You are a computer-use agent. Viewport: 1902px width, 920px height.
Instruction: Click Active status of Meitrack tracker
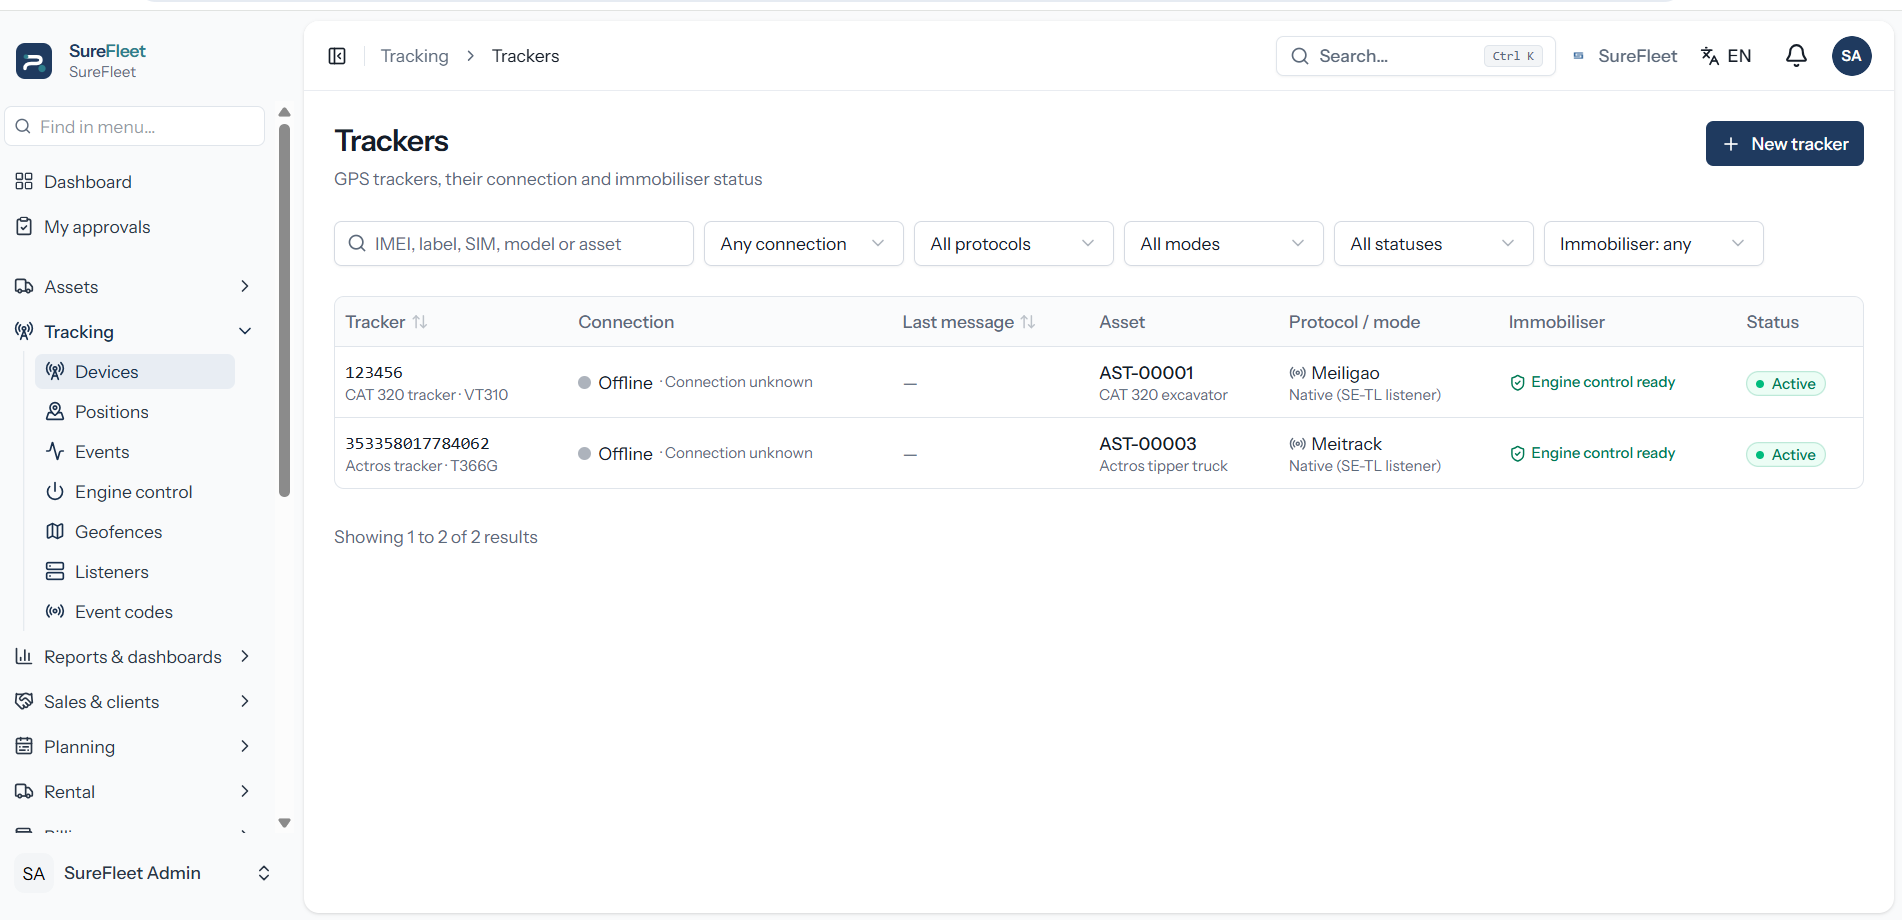pos(1785,455)
